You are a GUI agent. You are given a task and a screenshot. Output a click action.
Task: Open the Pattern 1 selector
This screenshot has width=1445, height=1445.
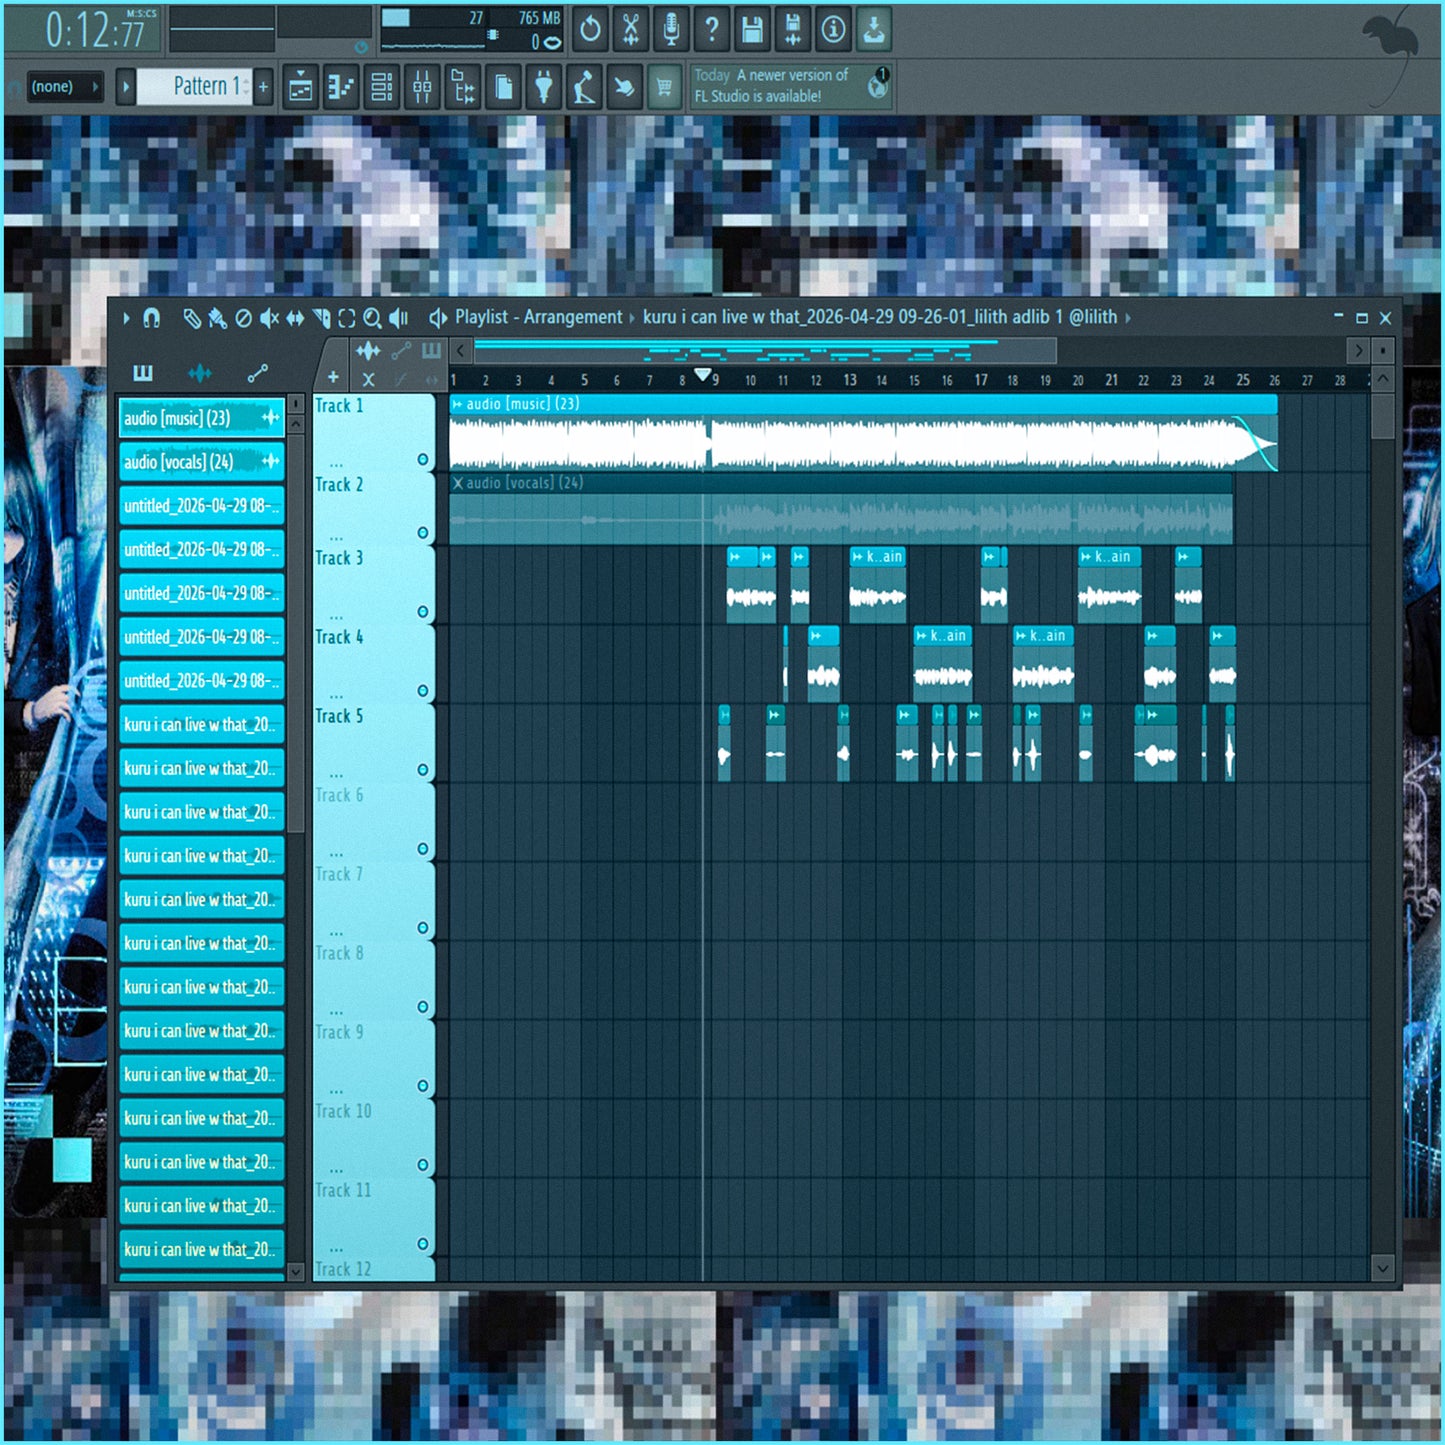(x=196, y=87)
